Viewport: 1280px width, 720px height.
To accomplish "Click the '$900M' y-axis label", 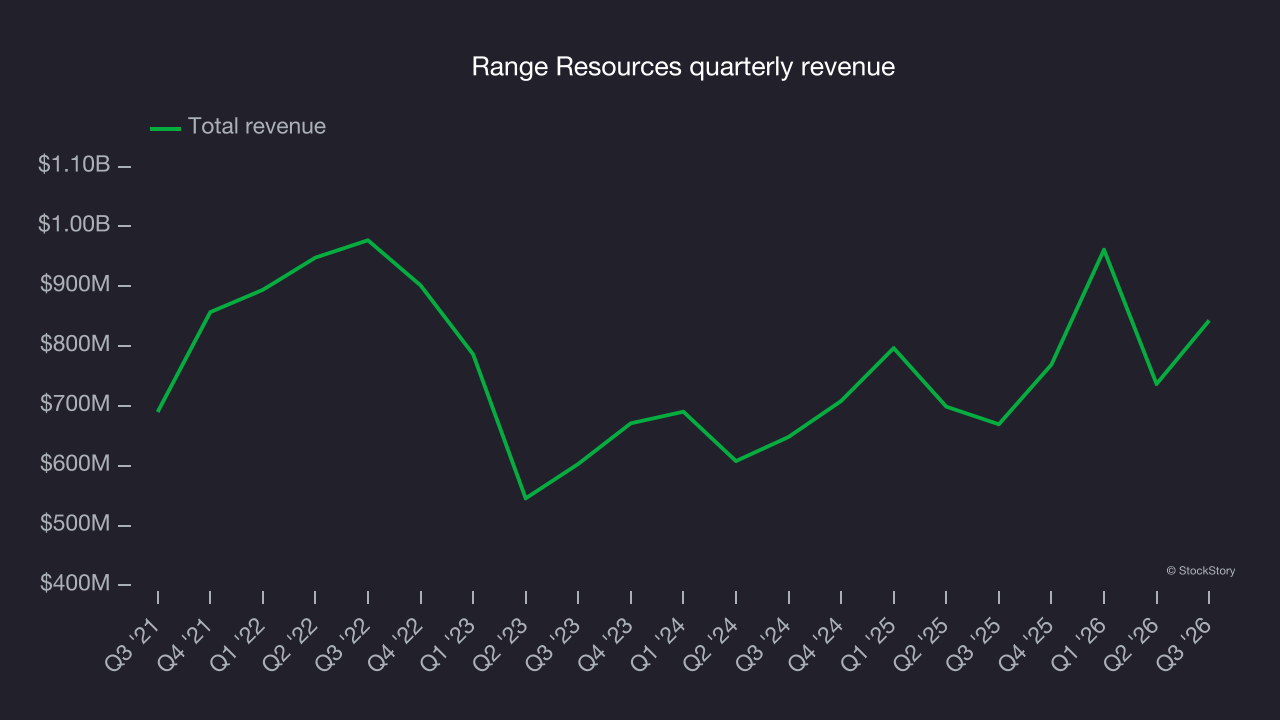I will (x=75, y=285).
